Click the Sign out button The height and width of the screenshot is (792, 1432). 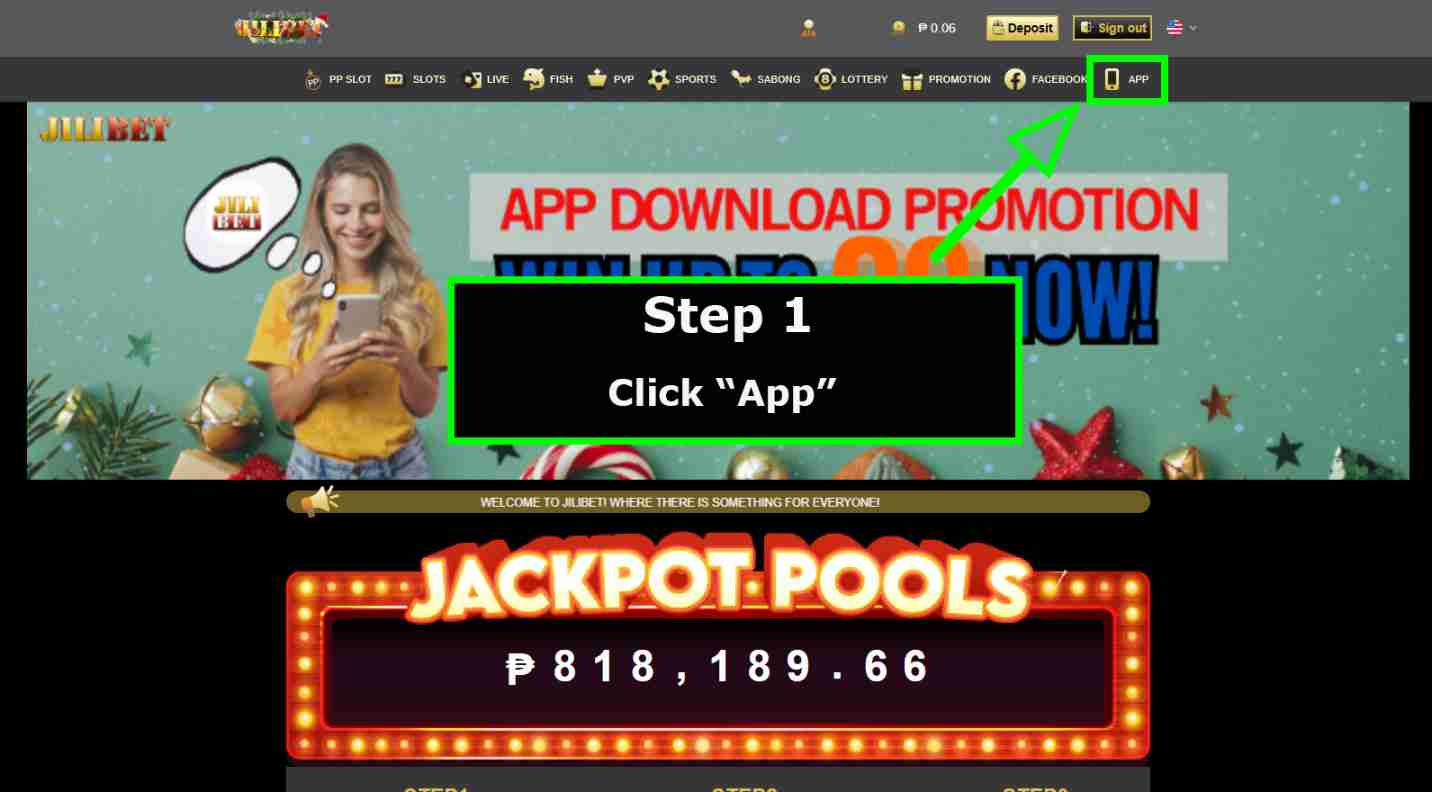[x=1113, y=28]
